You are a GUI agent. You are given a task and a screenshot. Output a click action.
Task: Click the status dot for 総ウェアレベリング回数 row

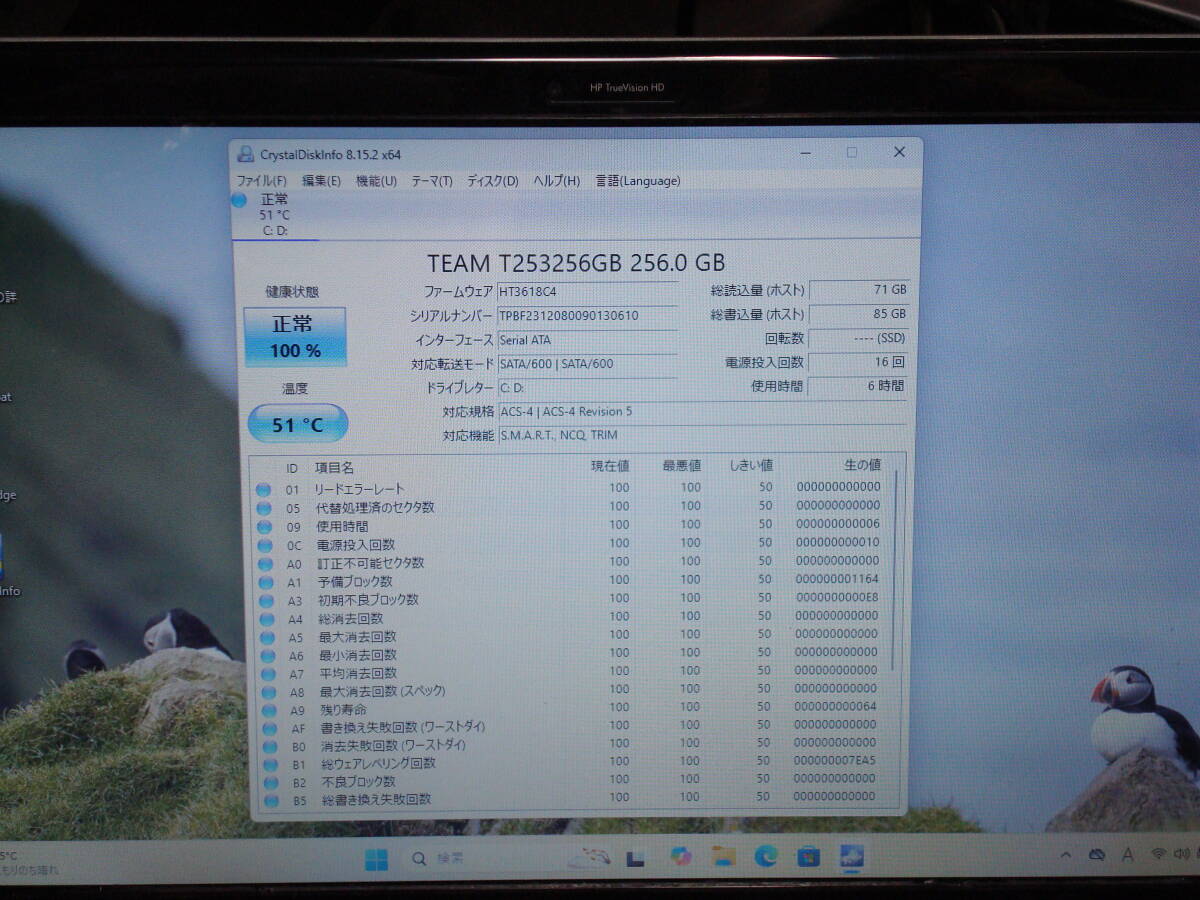[x=269, y=764]
